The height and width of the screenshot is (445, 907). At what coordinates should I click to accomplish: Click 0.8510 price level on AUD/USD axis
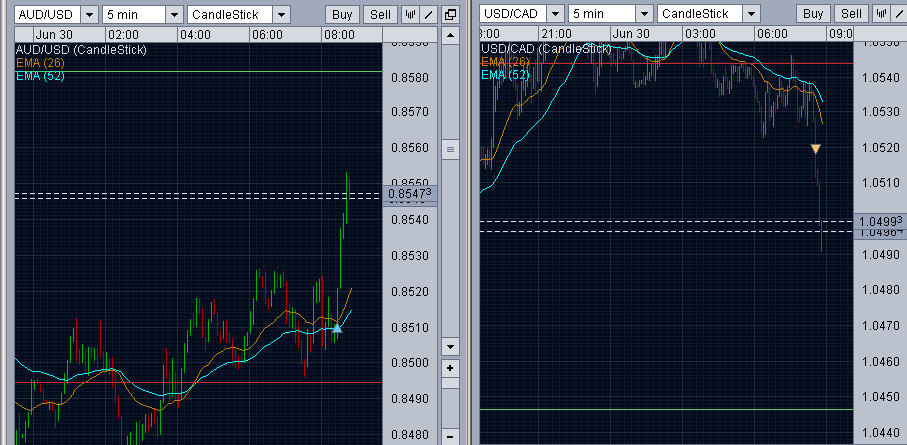(410, 328)
